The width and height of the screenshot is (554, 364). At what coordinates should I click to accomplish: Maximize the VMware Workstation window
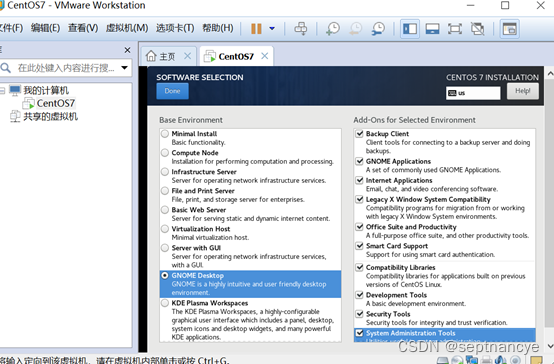coord(505,5)
